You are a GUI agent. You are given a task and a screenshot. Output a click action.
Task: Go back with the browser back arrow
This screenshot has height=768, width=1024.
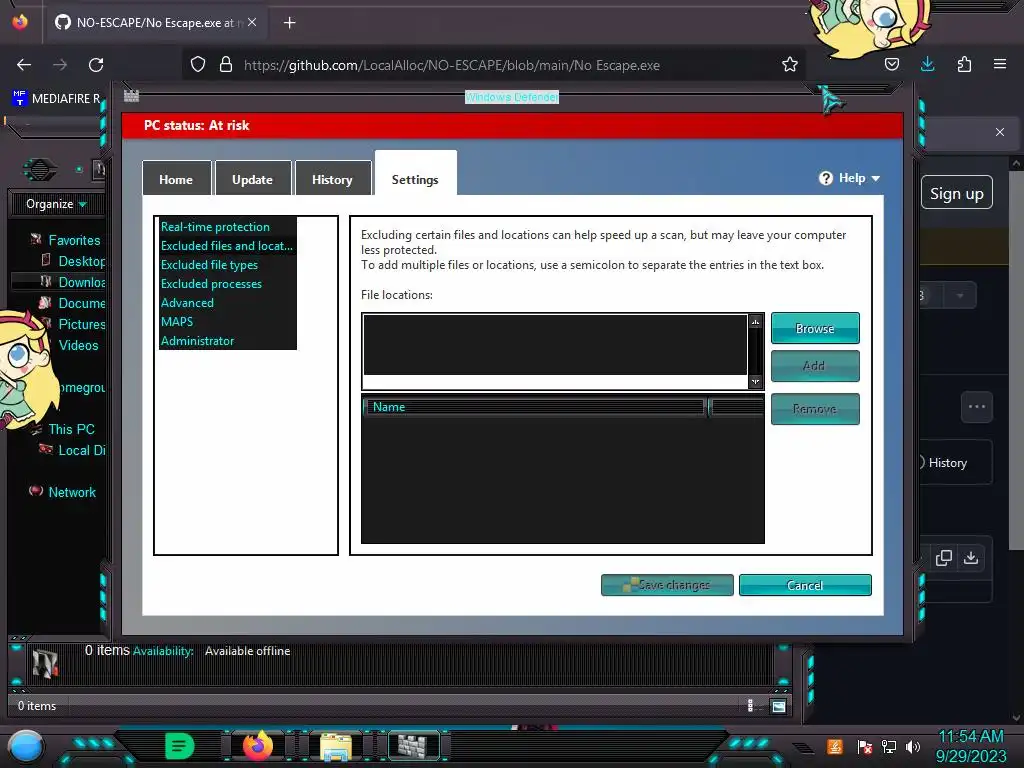point(24,65)
